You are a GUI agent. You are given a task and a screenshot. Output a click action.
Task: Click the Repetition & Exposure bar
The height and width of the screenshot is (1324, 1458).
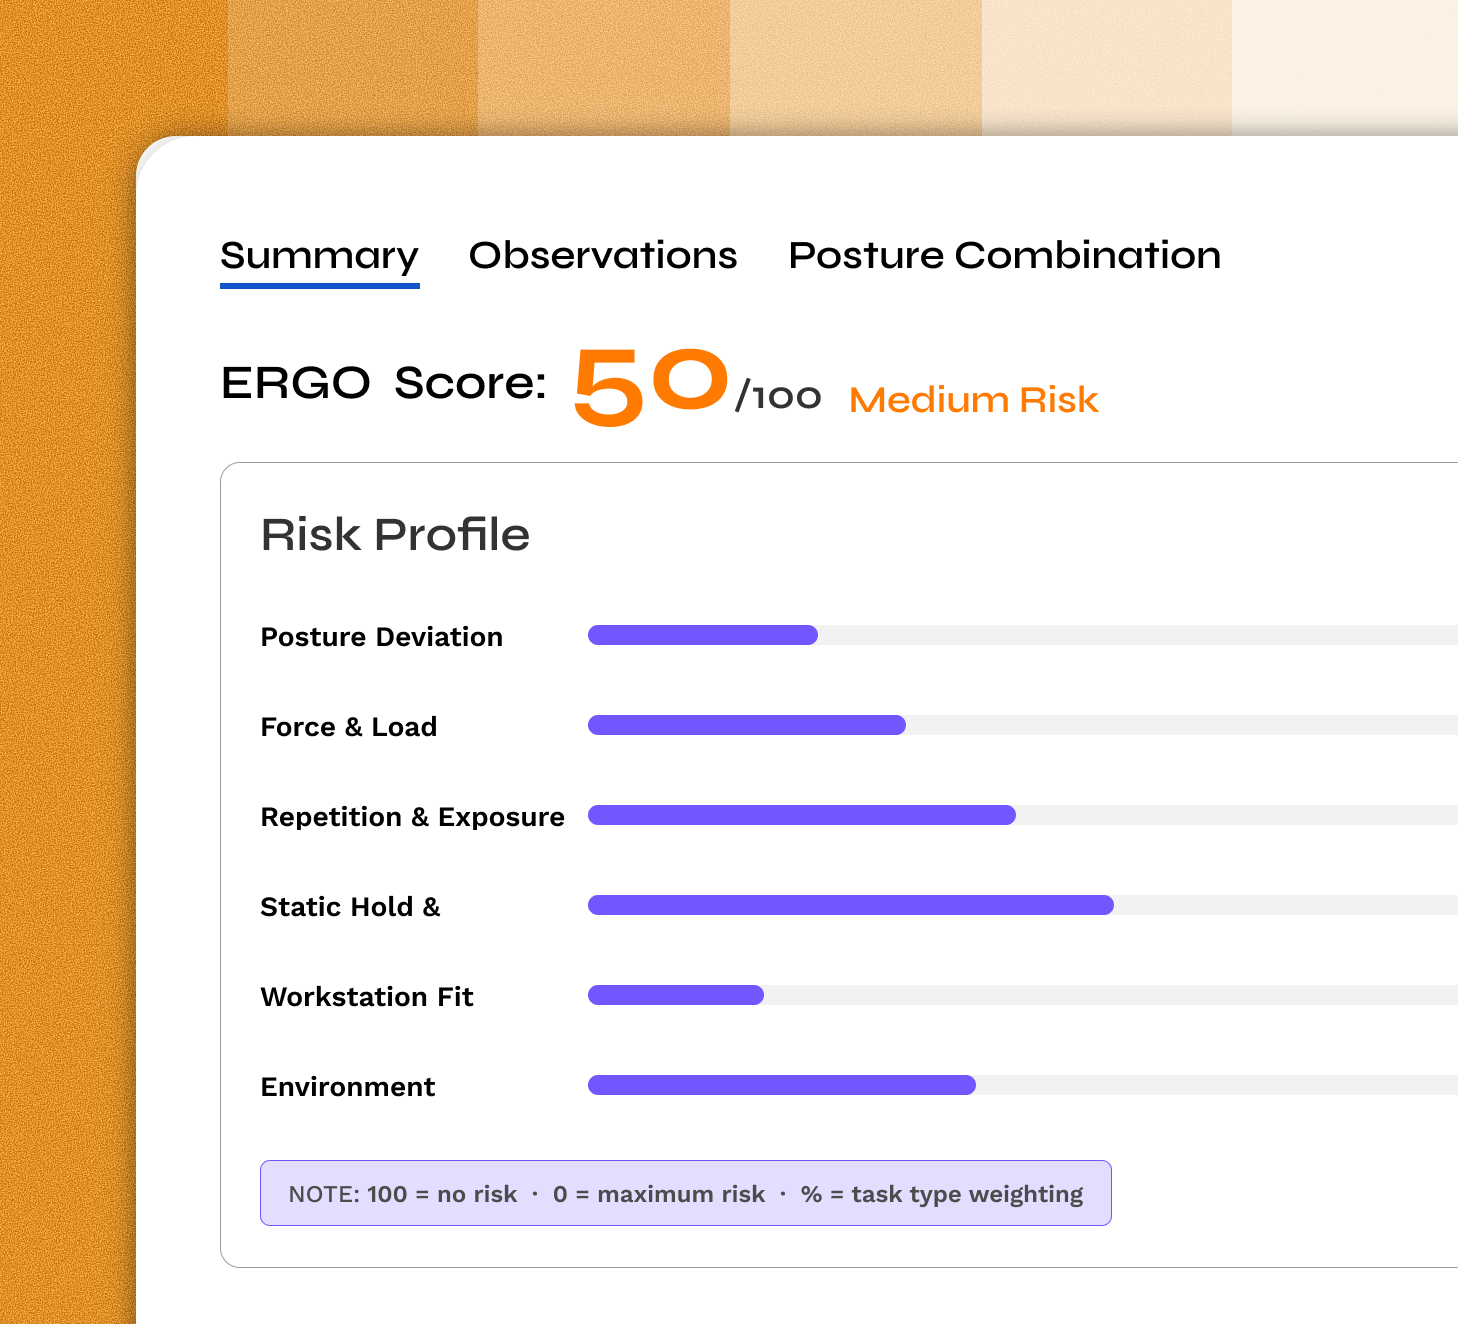click(1023, 815)
